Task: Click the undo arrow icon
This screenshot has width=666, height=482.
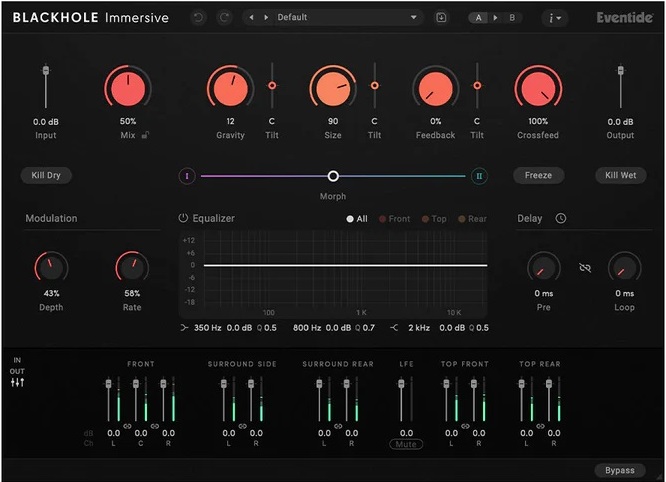Action: tap(198, 17)
